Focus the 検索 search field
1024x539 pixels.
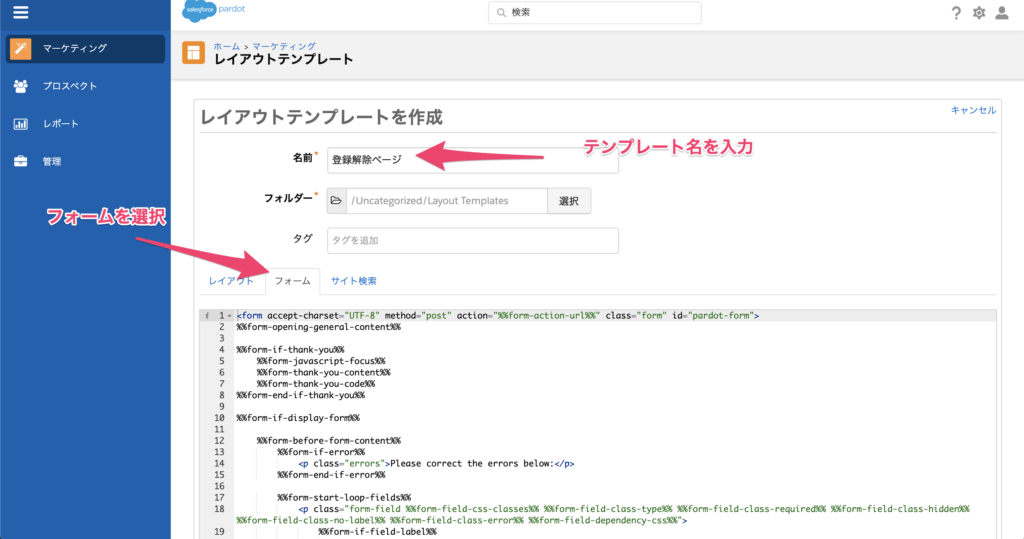(595, 12)
